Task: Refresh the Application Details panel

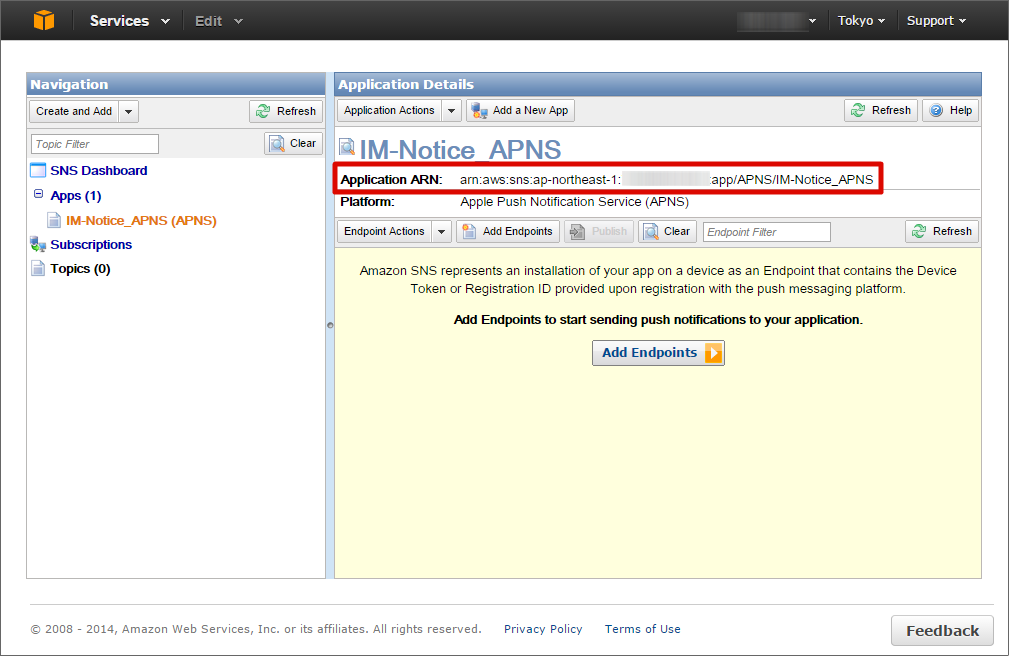Action: coord(881,111)
